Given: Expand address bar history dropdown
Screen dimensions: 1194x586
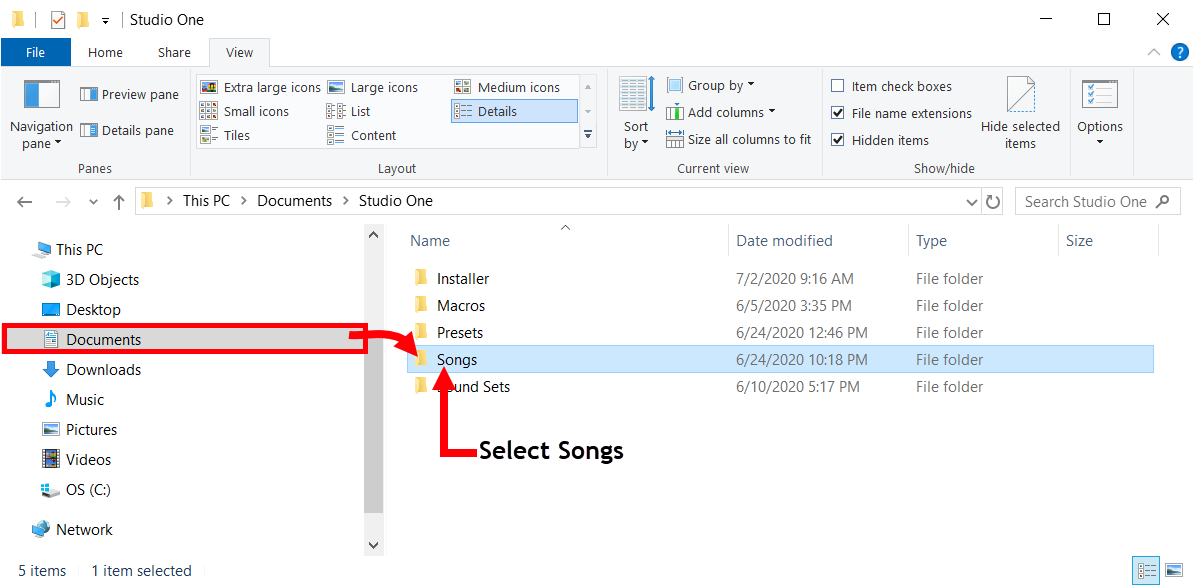Looking at the screenshot, I should (972, 202).
